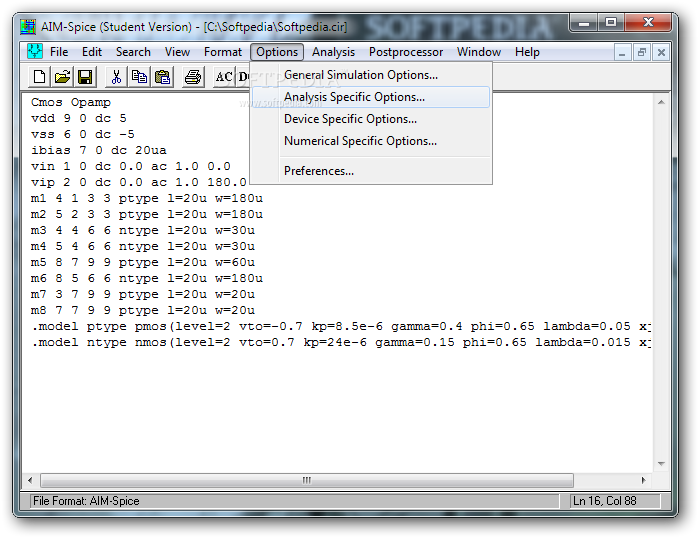Click the horizontal scrollbar left arrow
Screen dimensions: 699x538
30,481
